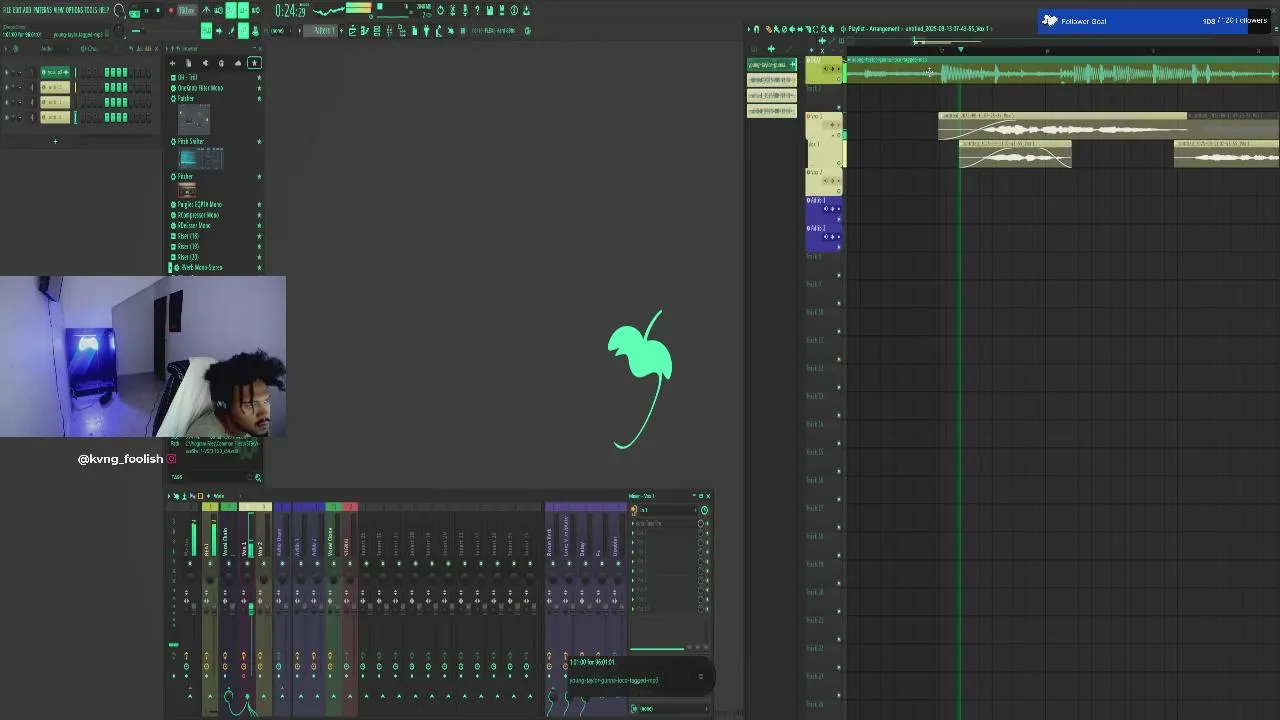Screen dimensions: 1280x720
Task: Toggle mute LED of the second channel row
Action: tap(7, 87)
